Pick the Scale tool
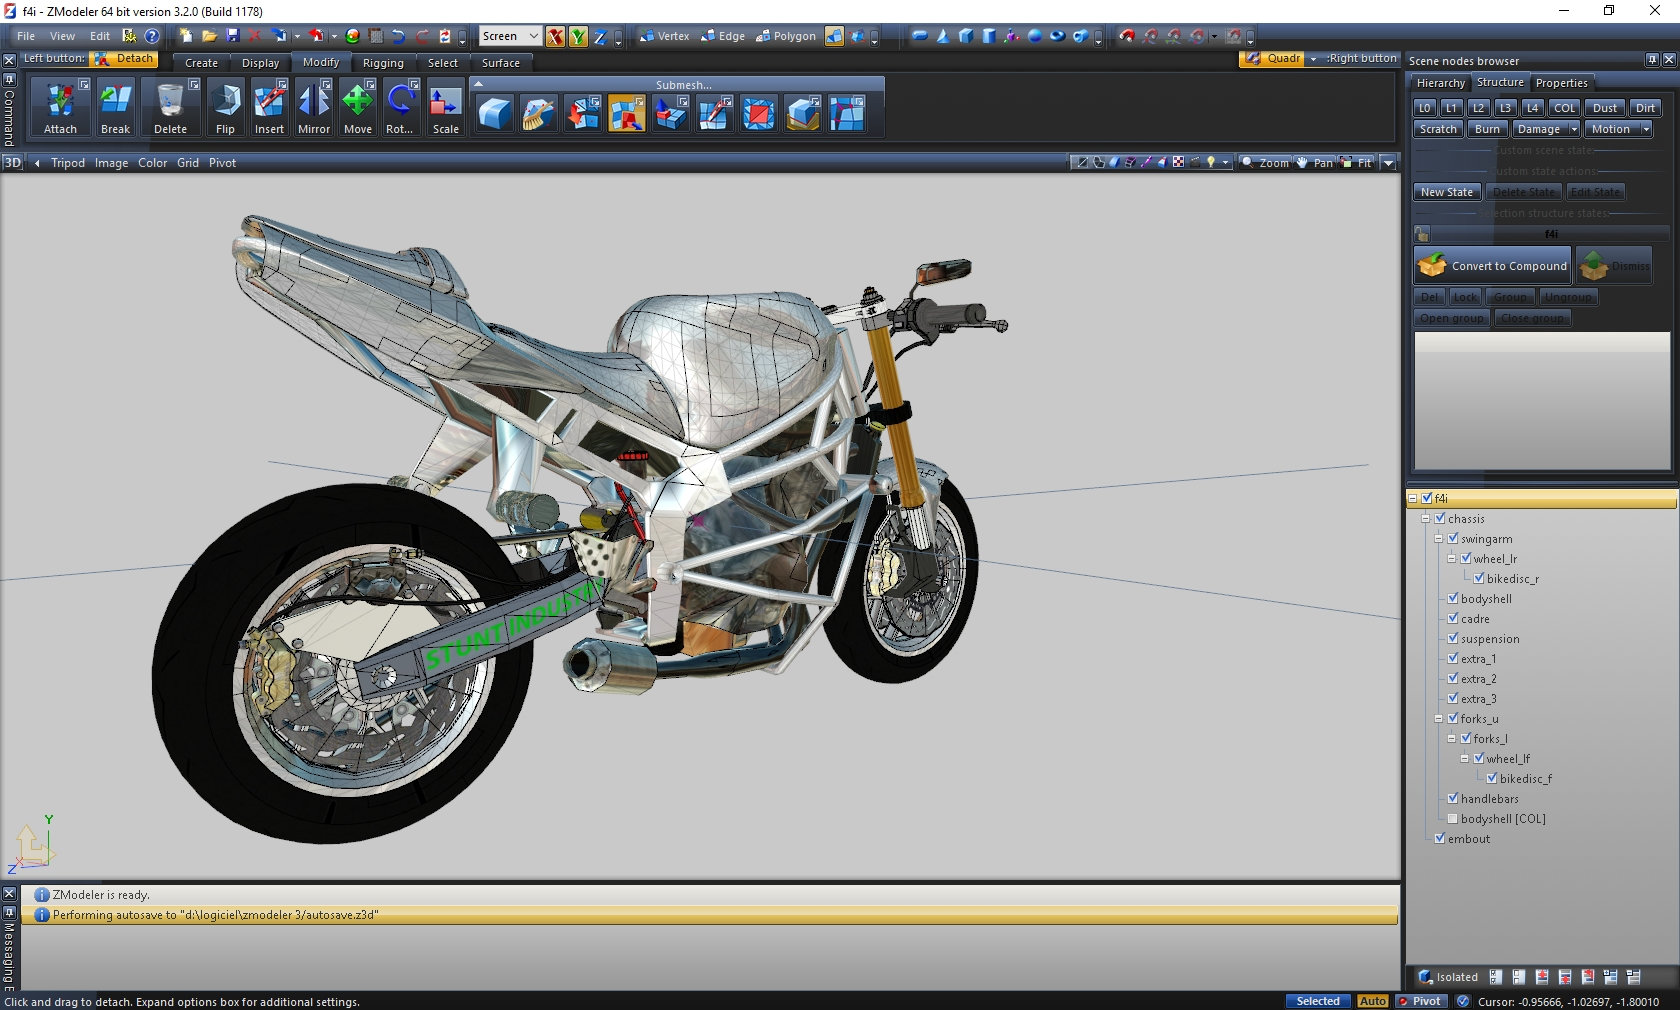This screenshot has height=1010, width=1680. tap(445, 102)
